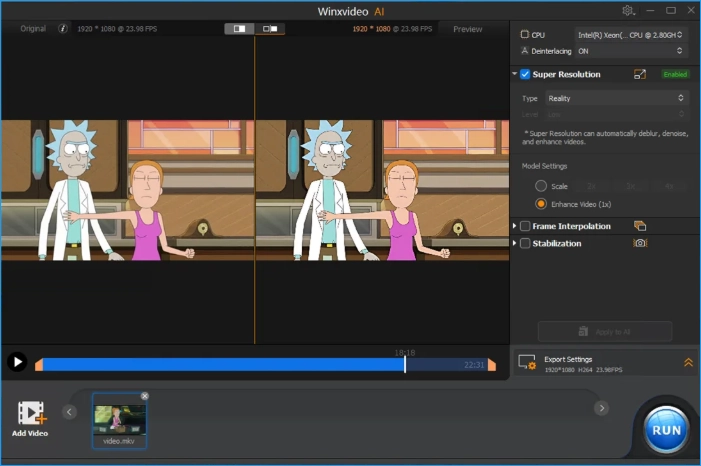Play the video preview
Viewport: 701px width, 466px height.
(x=17, y=362)
